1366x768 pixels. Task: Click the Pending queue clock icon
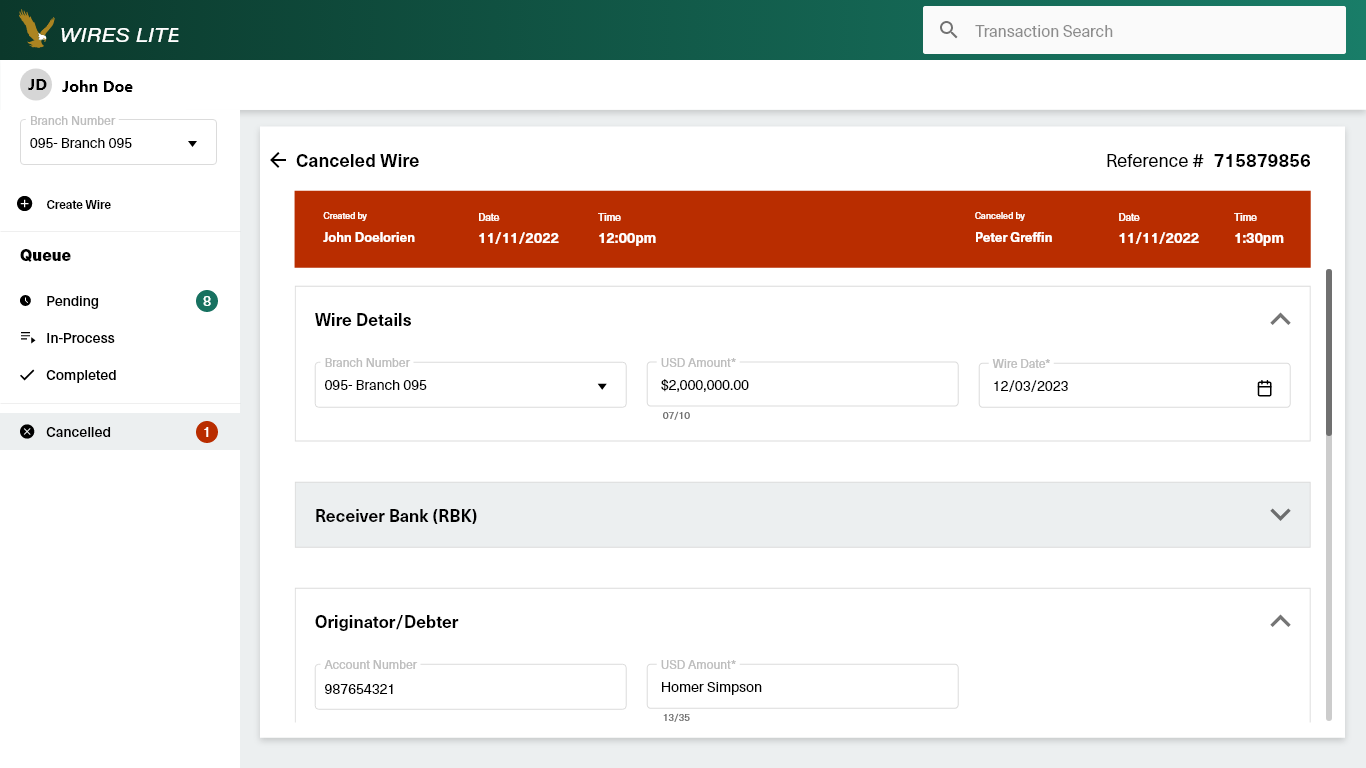pos(26,301)
